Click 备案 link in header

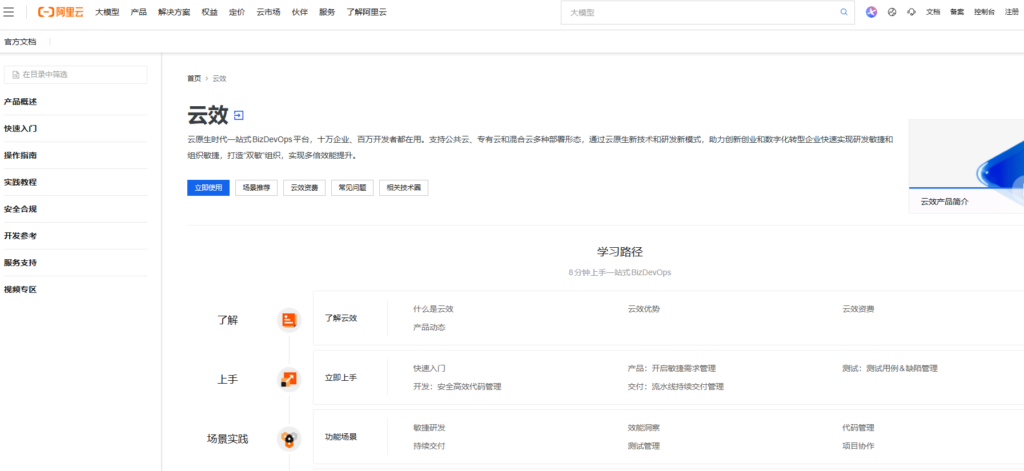[x=957, y=12]
